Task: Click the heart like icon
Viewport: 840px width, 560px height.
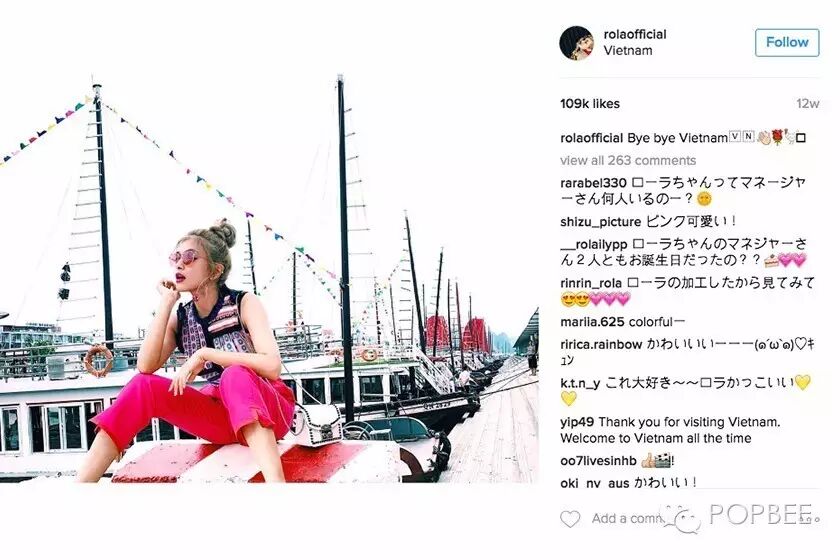Action: pos(570,518)
